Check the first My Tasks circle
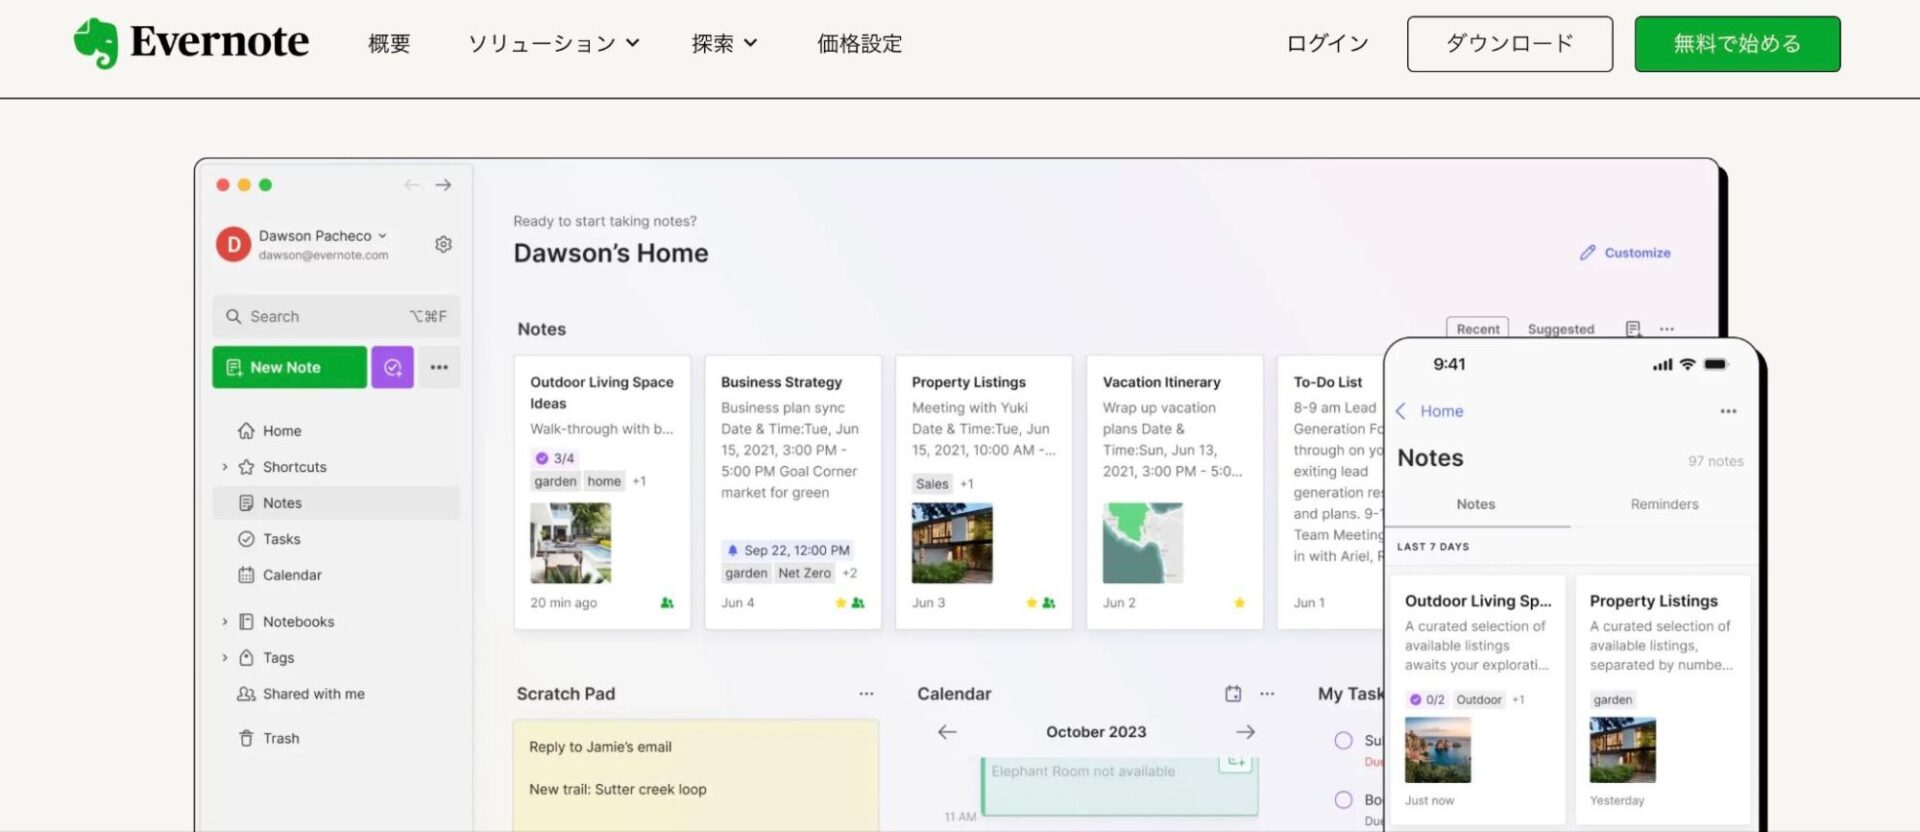1920x832 pixels. 1343,741
